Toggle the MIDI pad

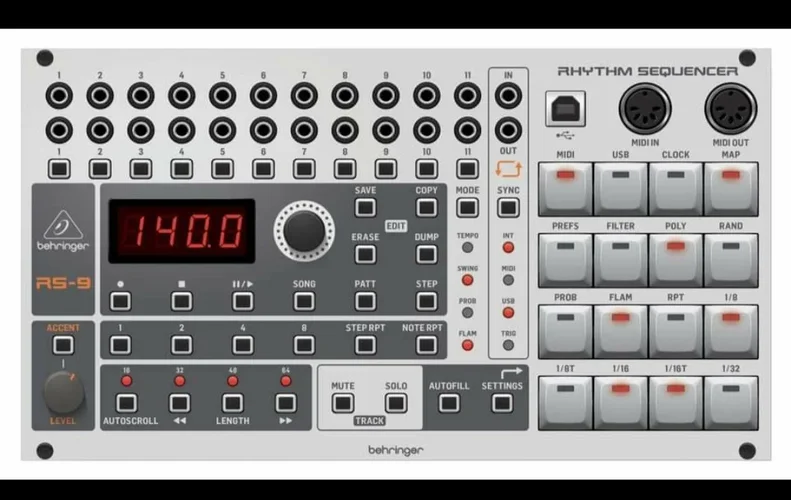click(566, 189)
